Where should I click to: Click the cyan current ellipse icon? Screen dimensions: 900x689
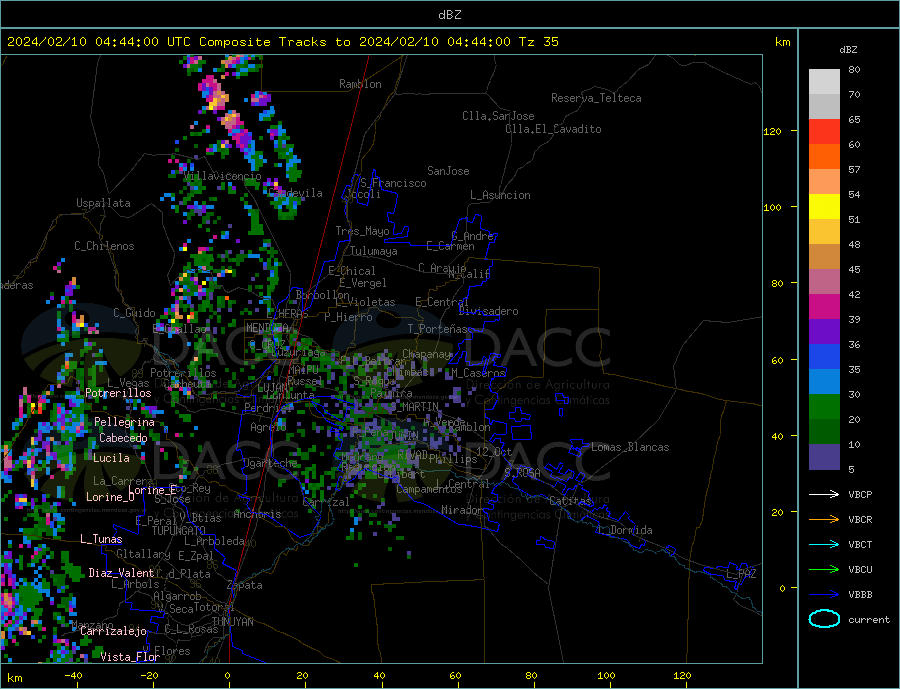point(824,619)
